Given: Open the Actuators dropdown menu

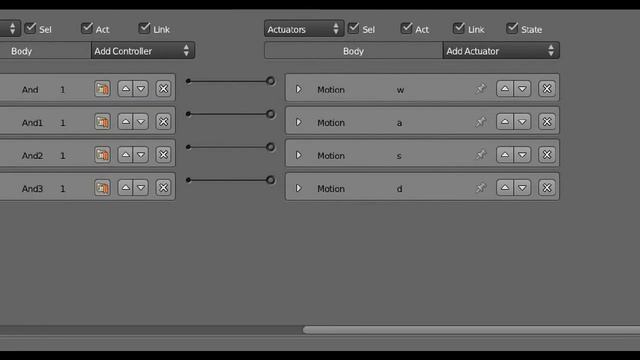Looking at the screenshot, I should coord(304,29).
